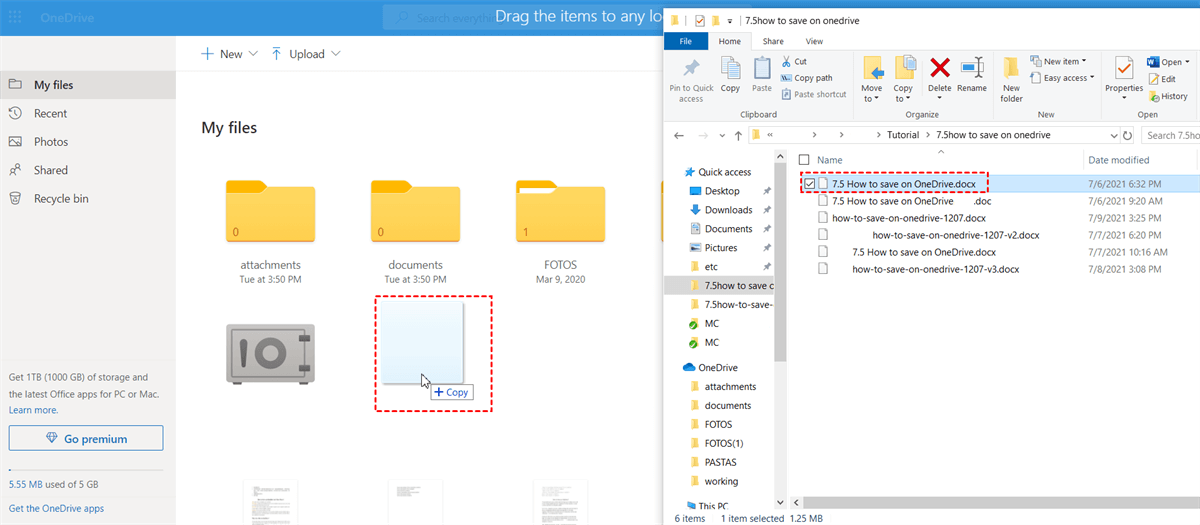The width and height of the screenshot is (1200, 525).
Task: Switch to the View ribbon tab
Action: (x=814, y=41)
